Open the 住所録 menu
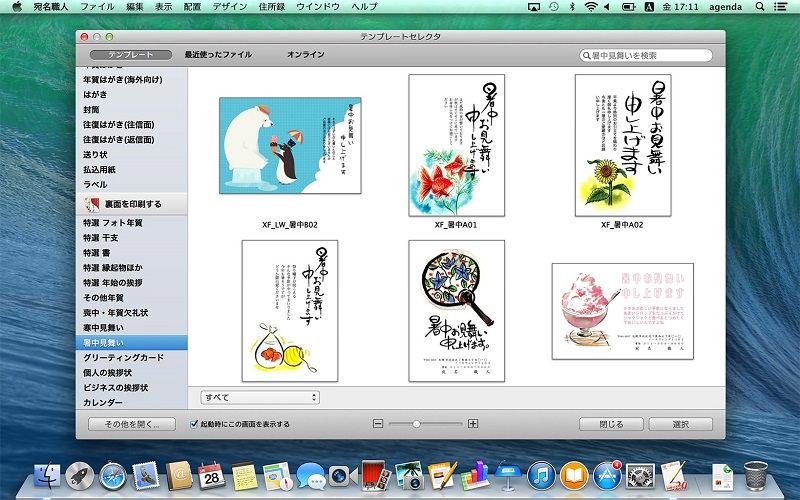Screen dimensions: 800x500 tap(272, 7)
